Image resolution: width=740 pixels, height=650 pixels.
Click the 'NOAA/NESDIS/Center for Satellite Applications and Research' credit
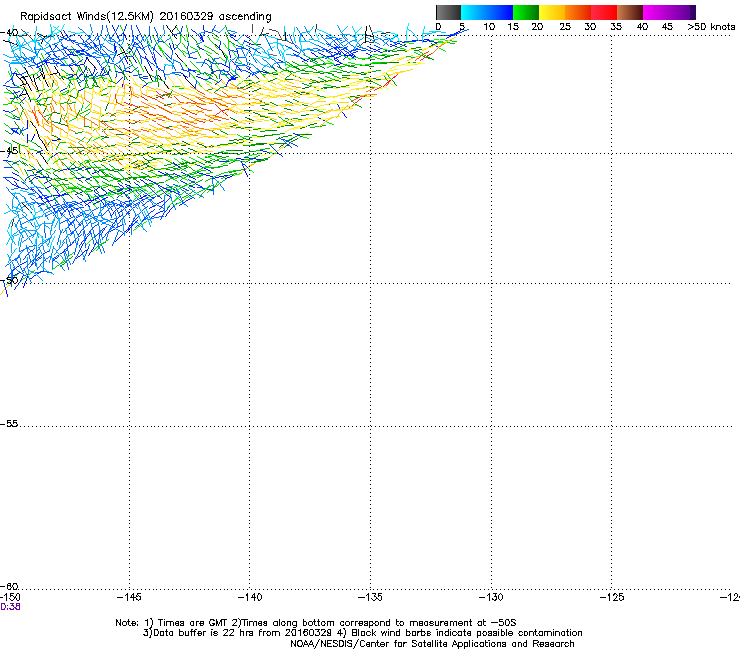point(432,644)
